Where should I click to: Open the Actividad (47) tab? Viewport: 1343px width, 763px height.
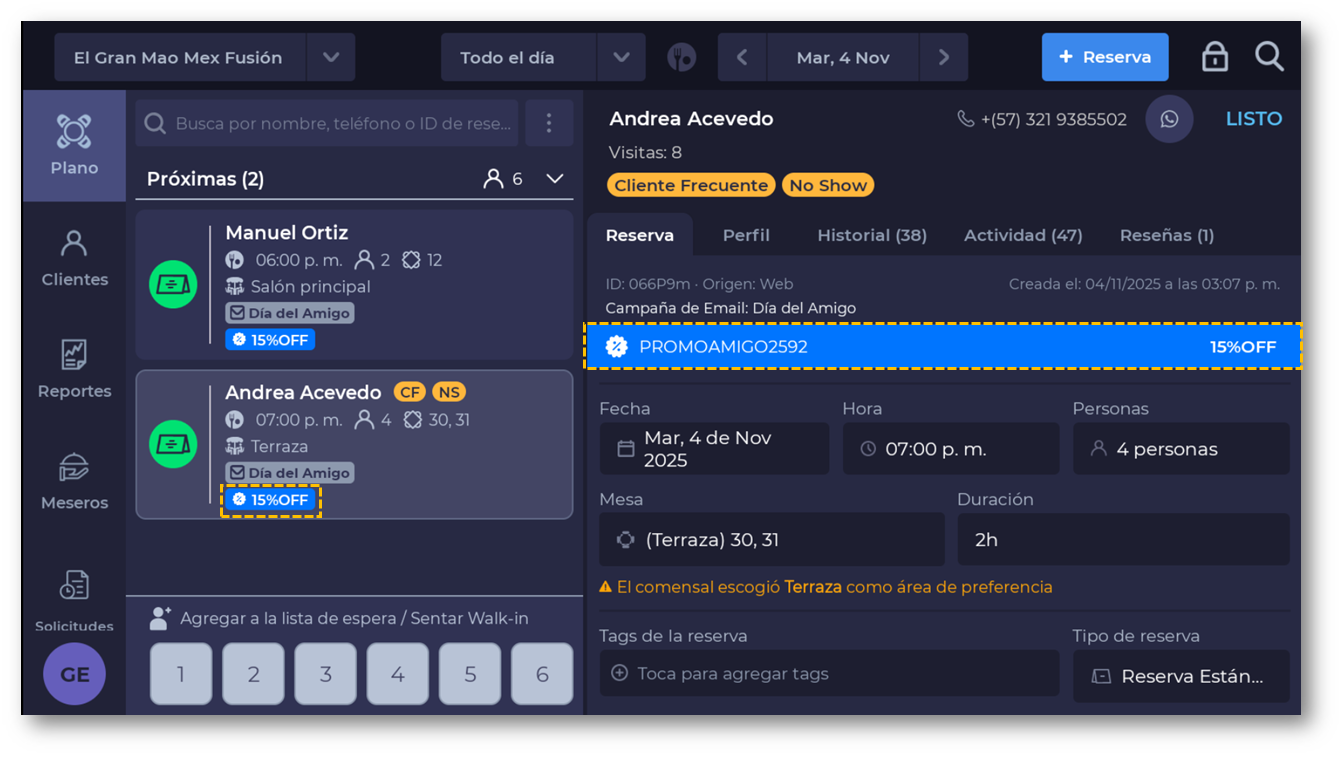pos(1023,236)
